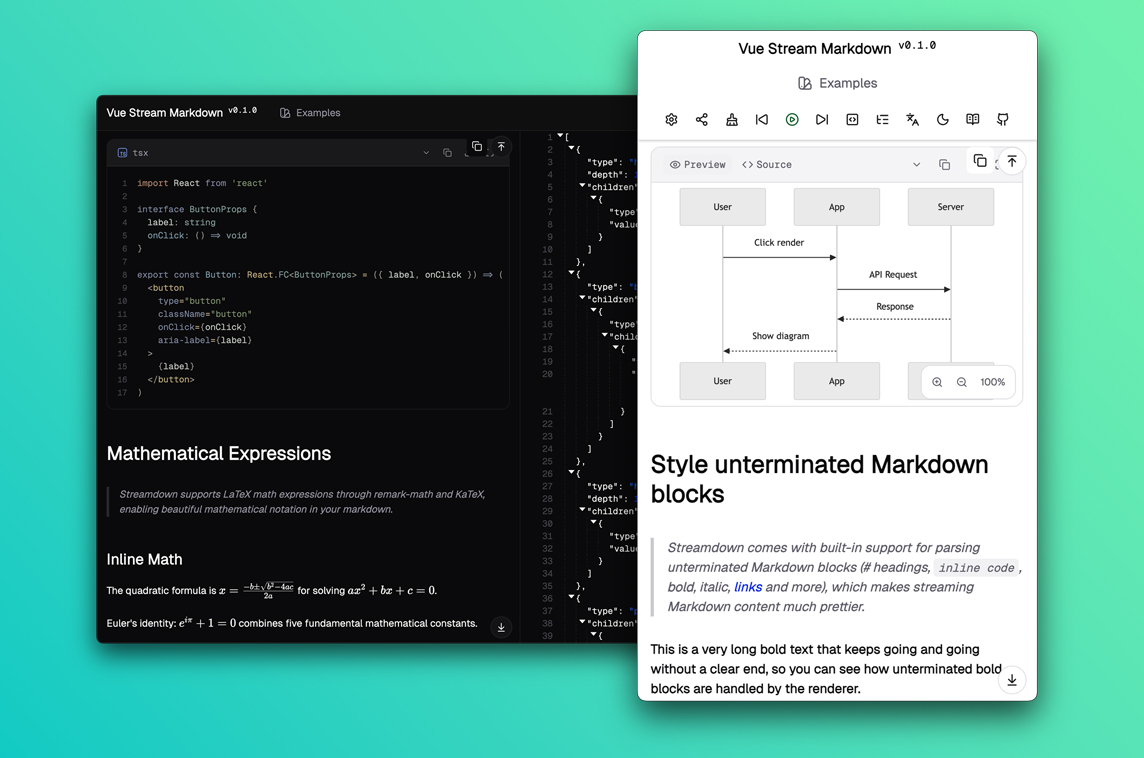Click the 'Show diagram' message label
The width and height of the screenshot is (1144, 758).
tap(781, 336)
